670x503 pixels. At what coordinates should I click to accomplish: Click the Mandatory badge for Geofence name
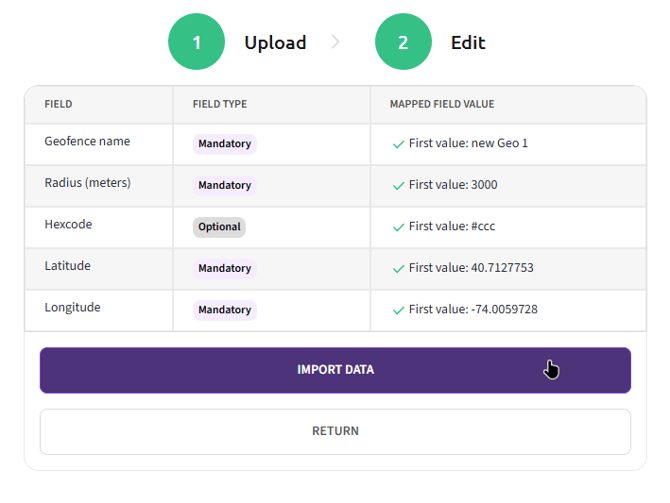[224, 144]
